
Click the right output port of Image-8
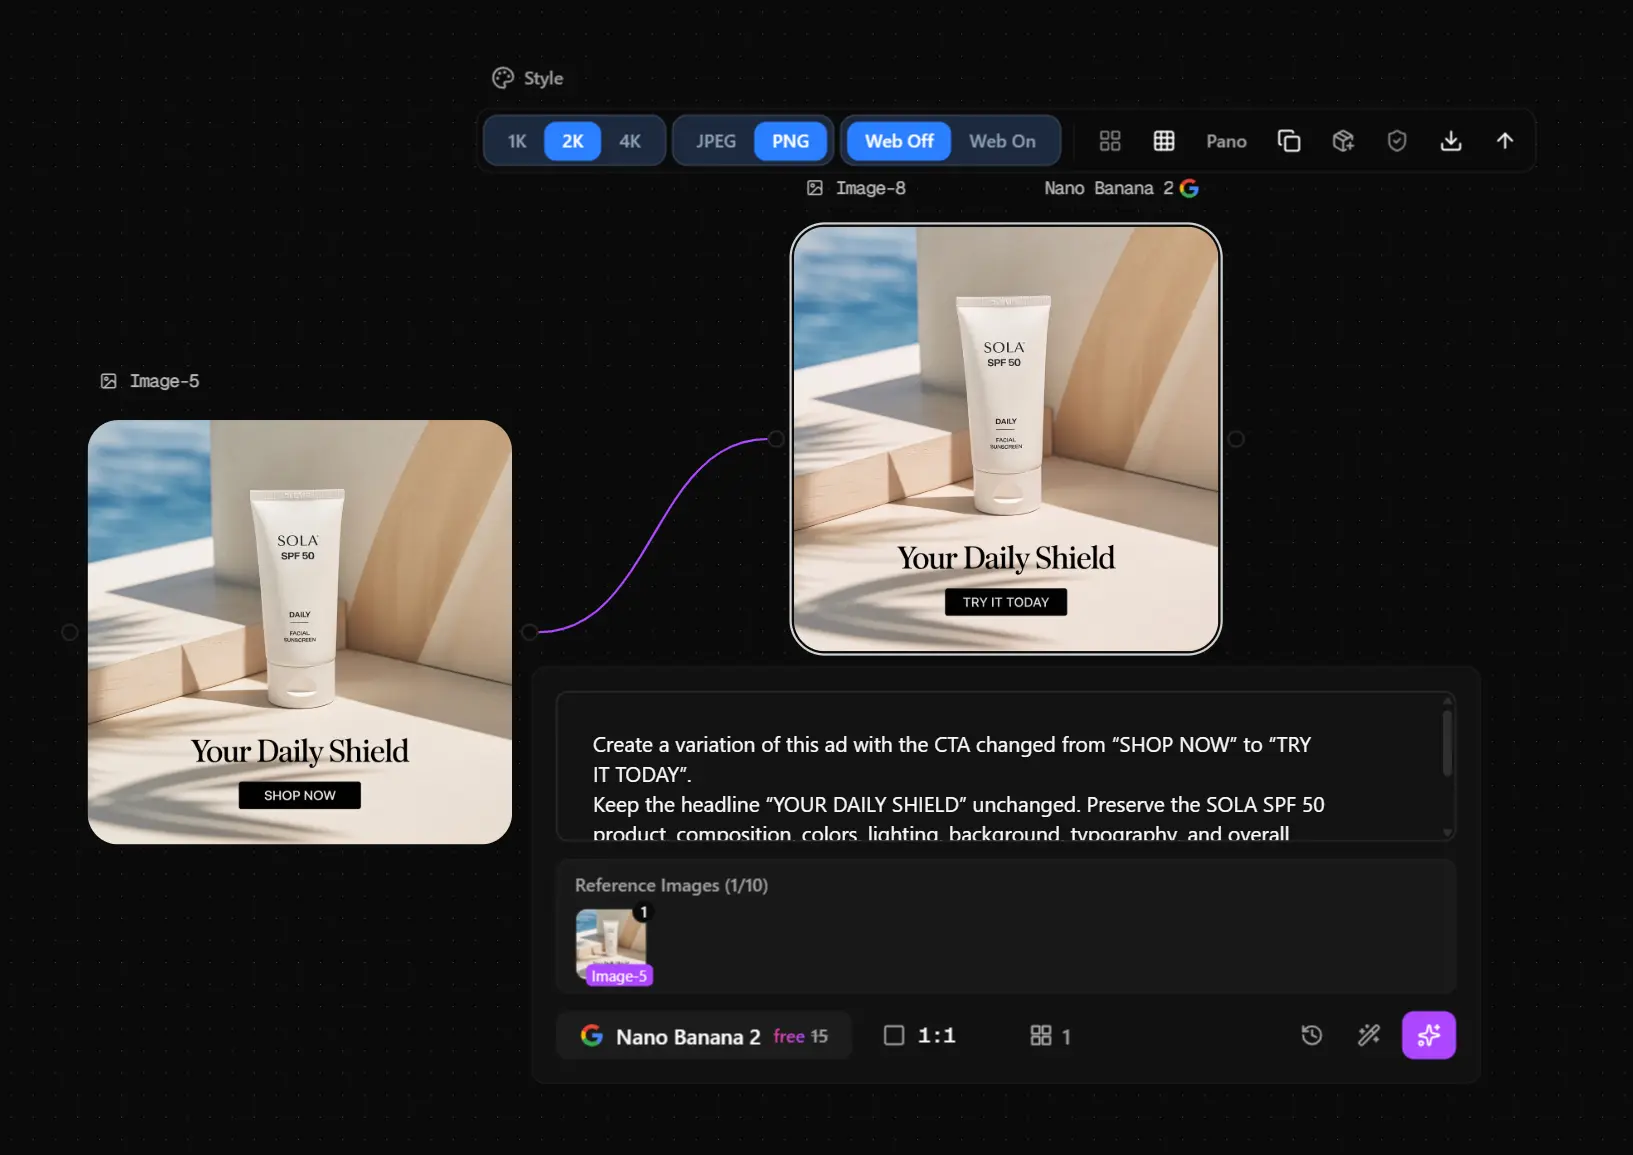click(x=1236, y=439)
